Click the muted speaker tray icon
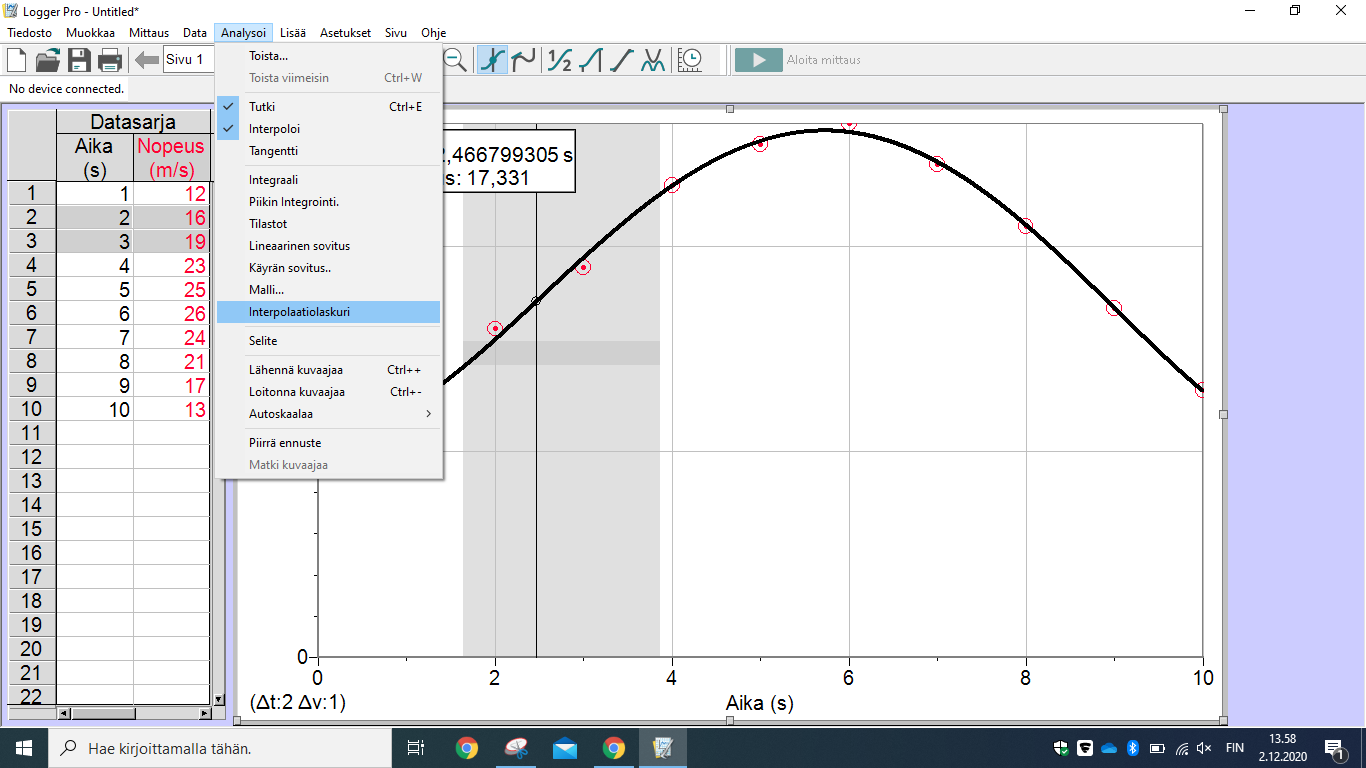 click(x=1204, y=747)
